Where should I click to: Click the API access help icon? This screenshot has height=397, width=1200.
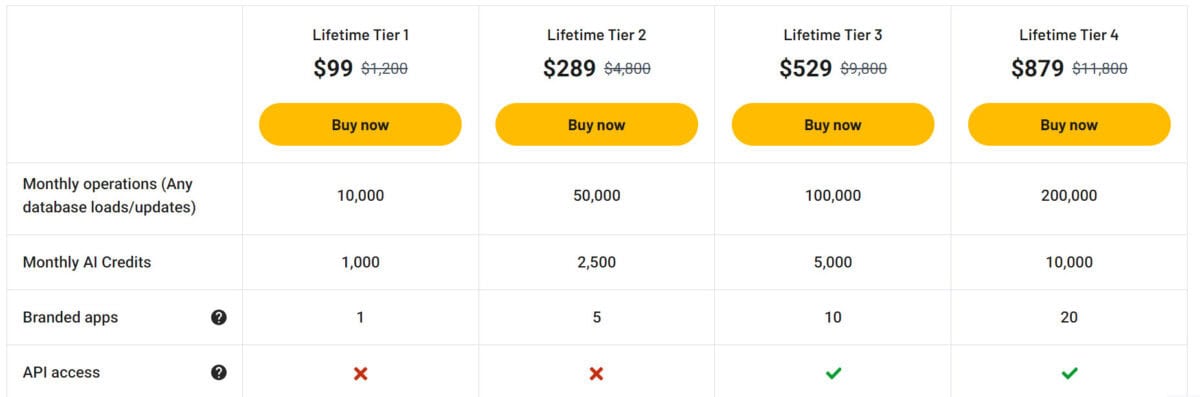[x=219, y=372]
